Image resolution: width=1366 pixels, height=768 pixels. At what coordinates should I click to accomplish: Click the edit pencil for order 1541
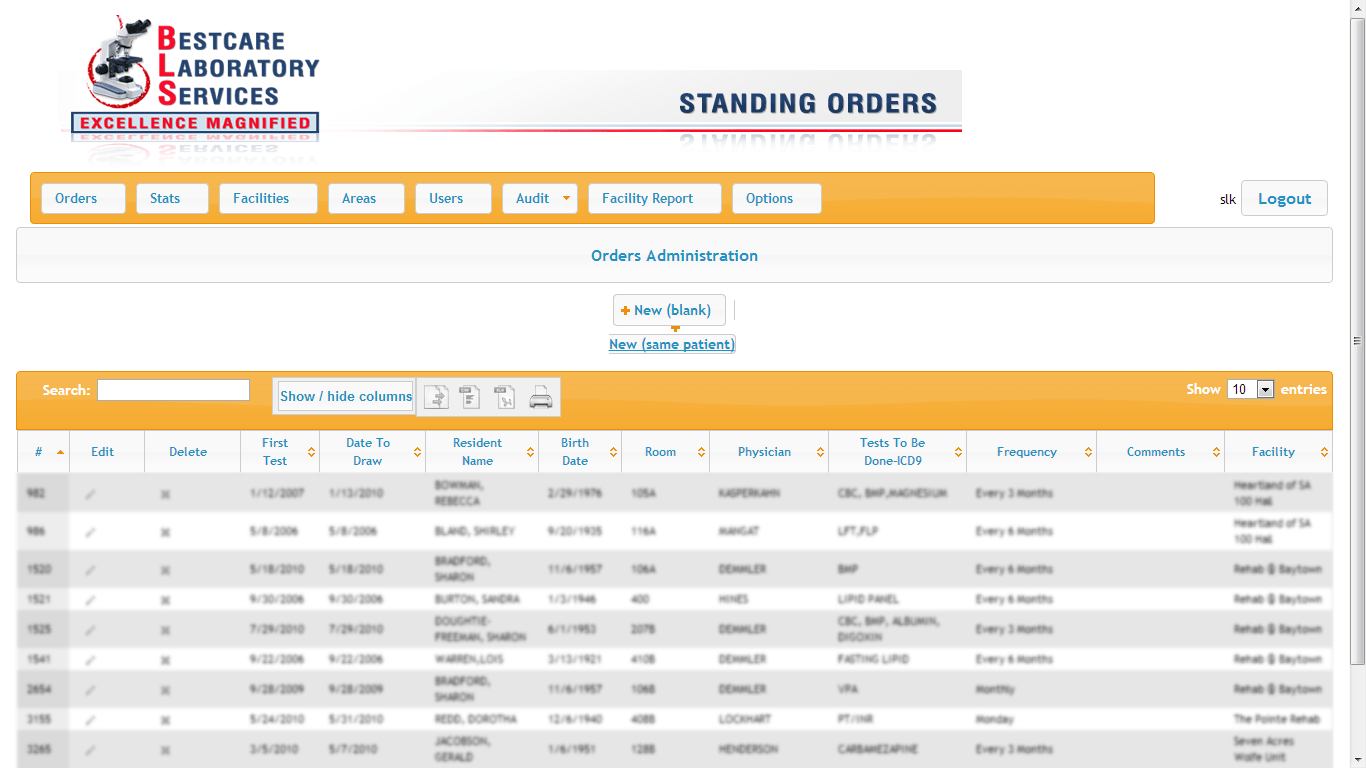pyautogui.click(x=91, y=660)
